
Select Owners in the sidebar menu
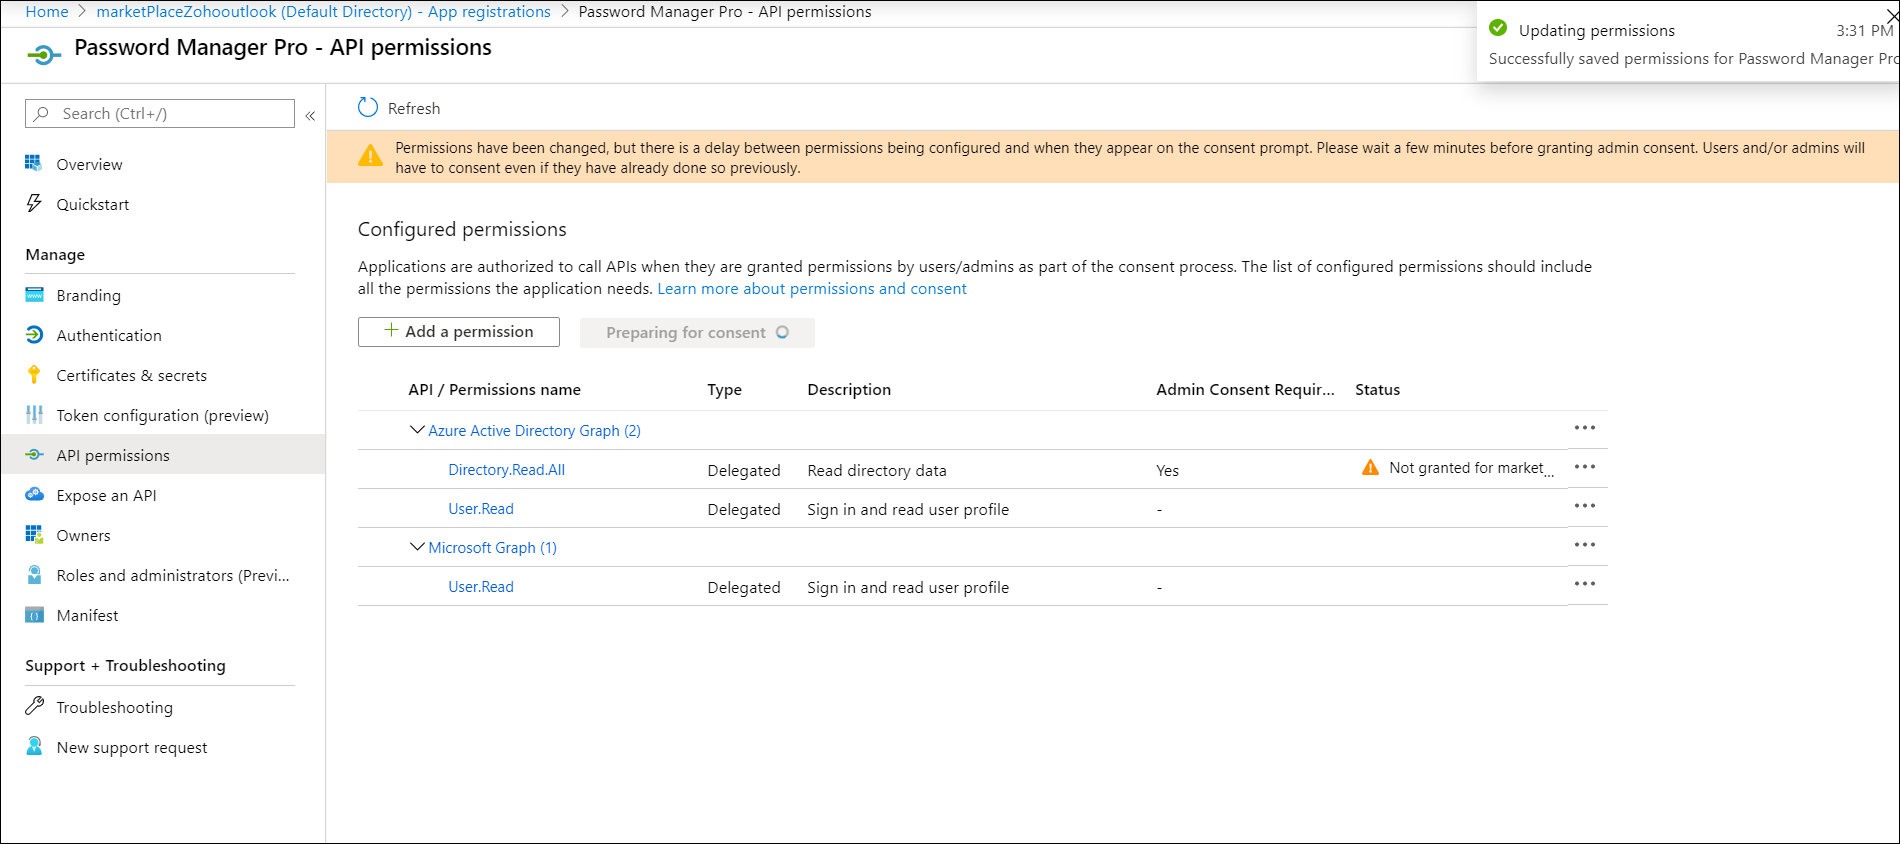coord(83,535)
